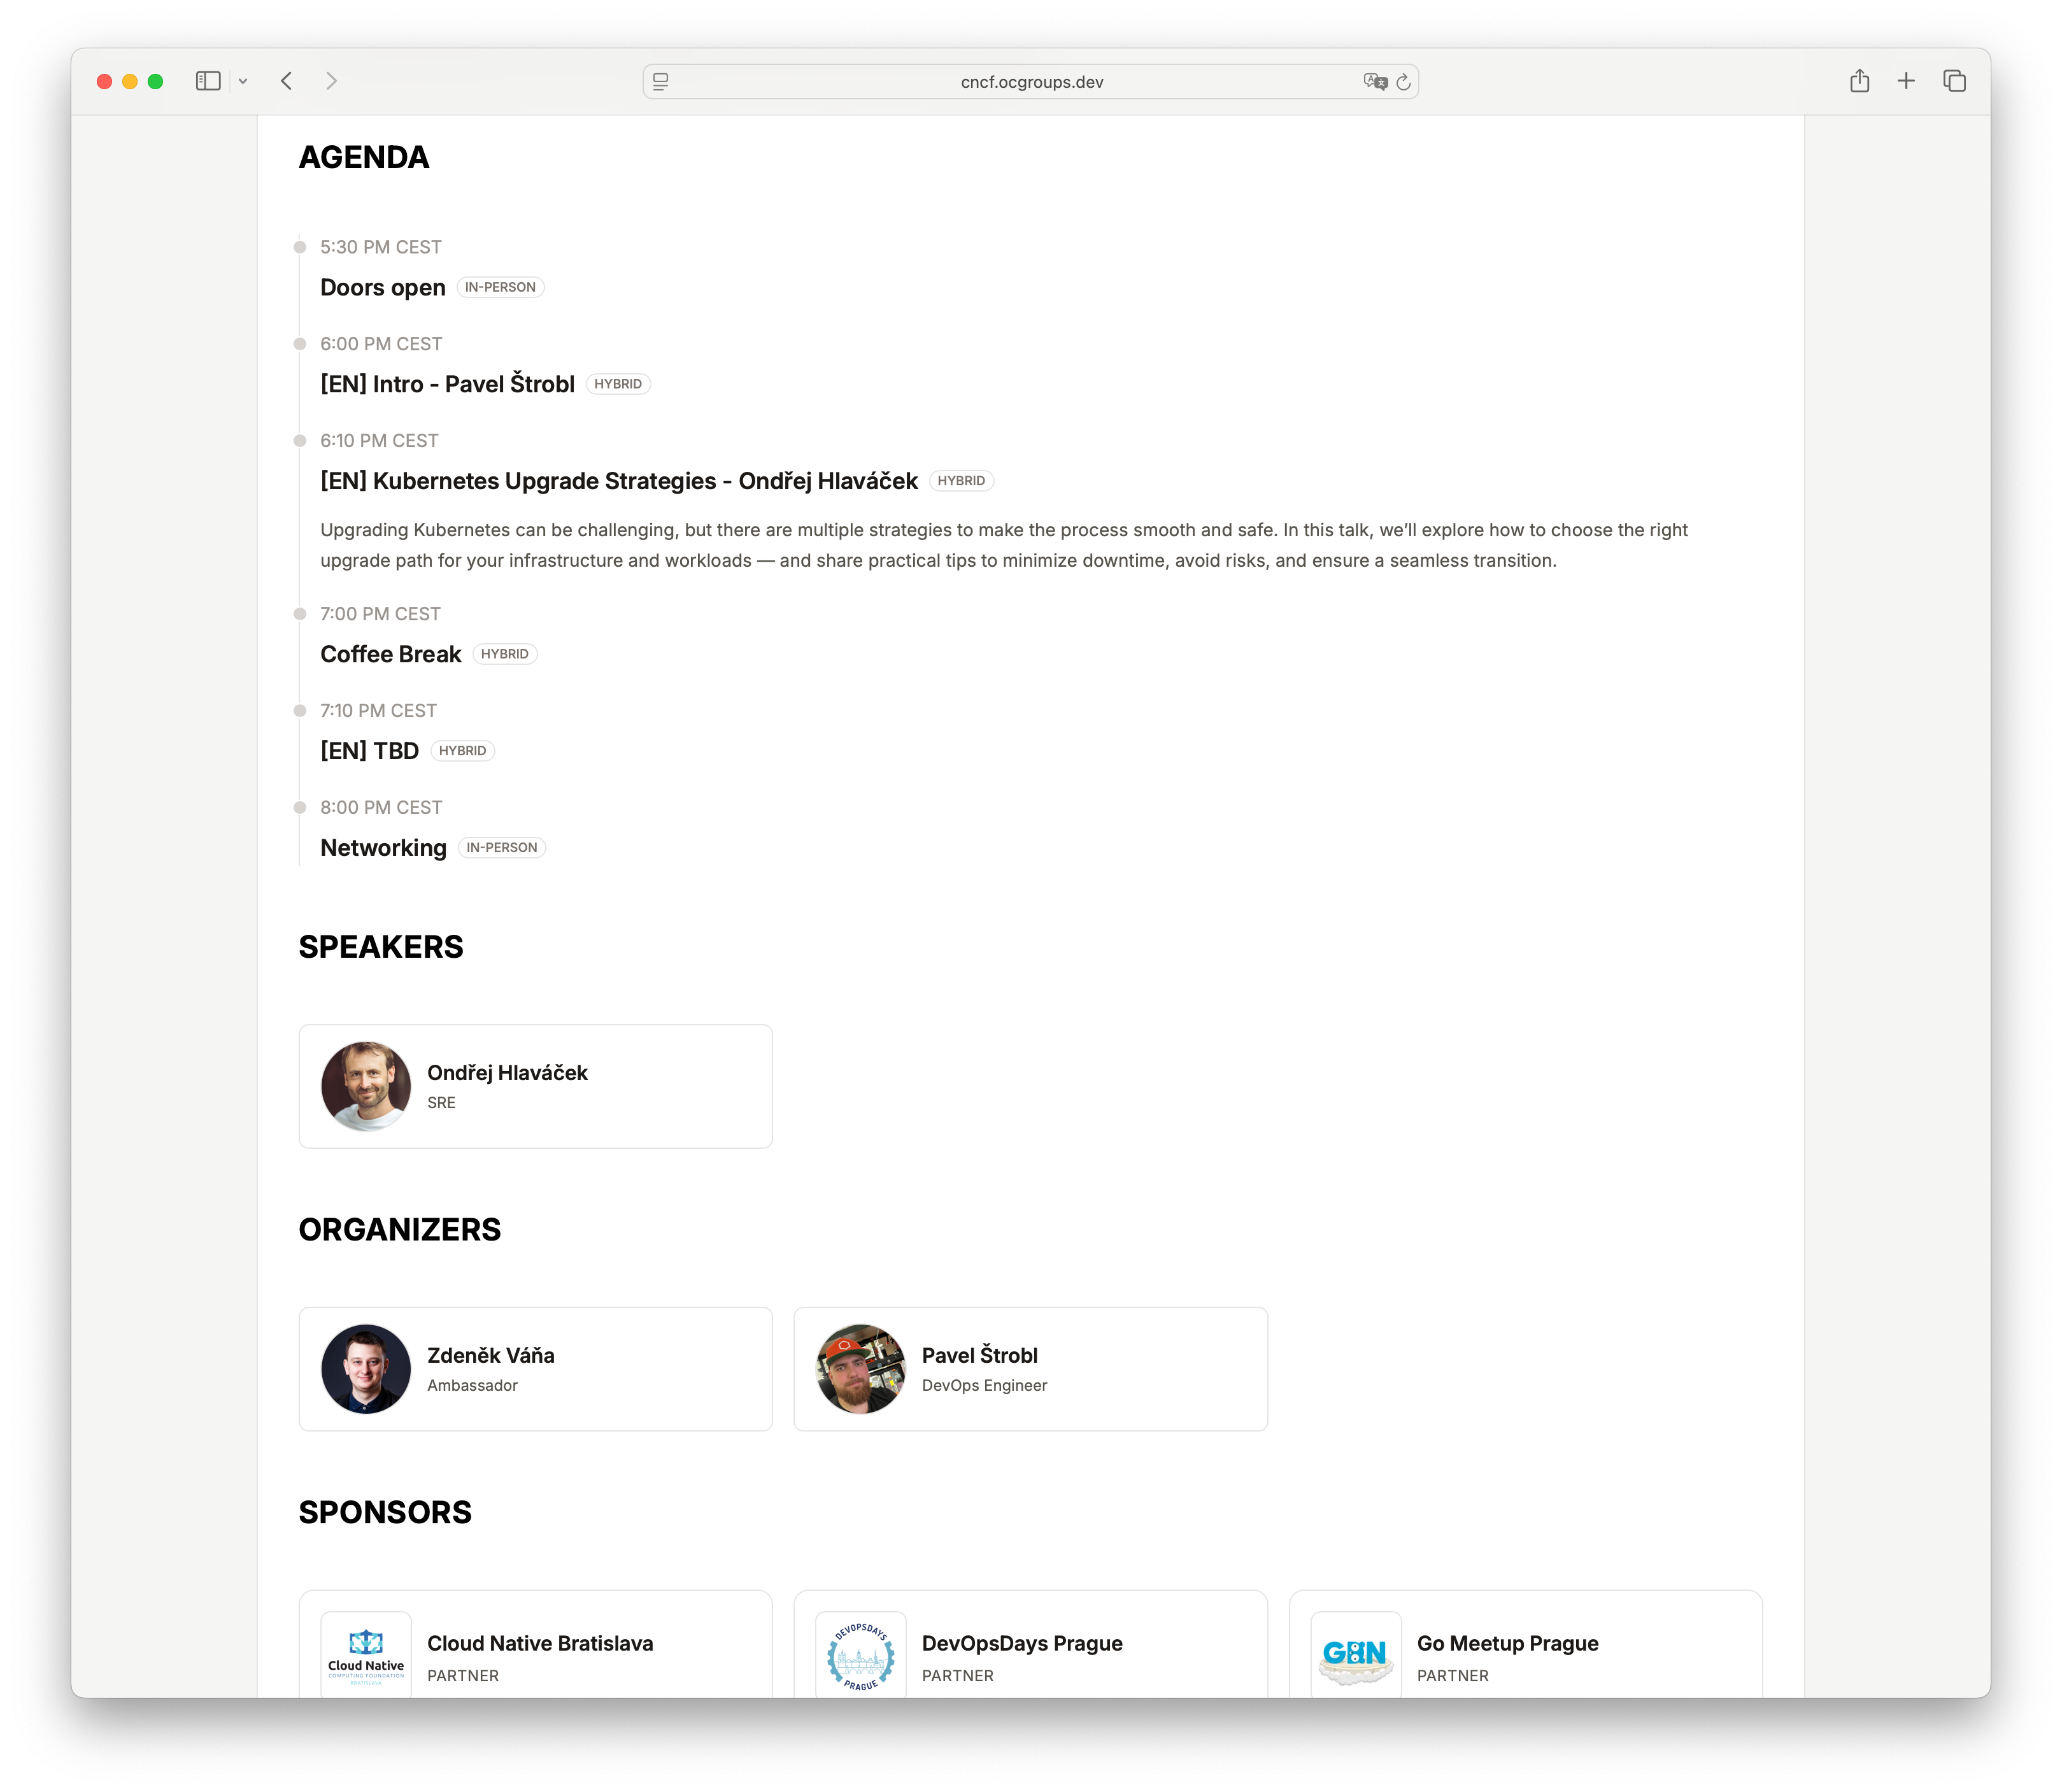Open Ondřej Hlaváček speaker card

(x=535, y=1086)
